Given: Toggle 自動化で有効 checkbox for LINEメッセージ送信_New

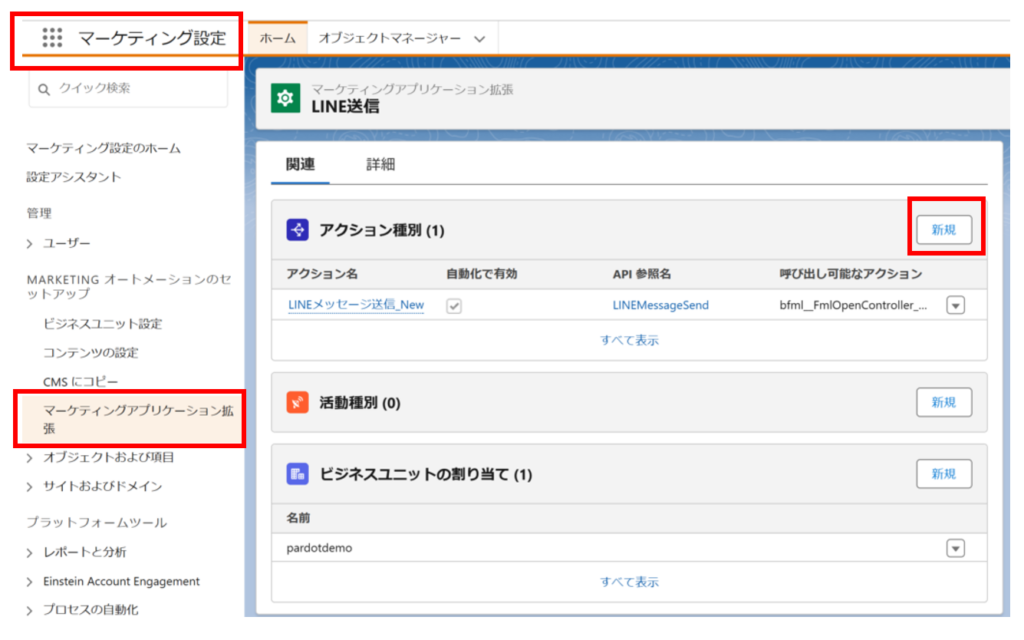Looking at the screenshot, I should pyautogui.click(x=454, y=305).
